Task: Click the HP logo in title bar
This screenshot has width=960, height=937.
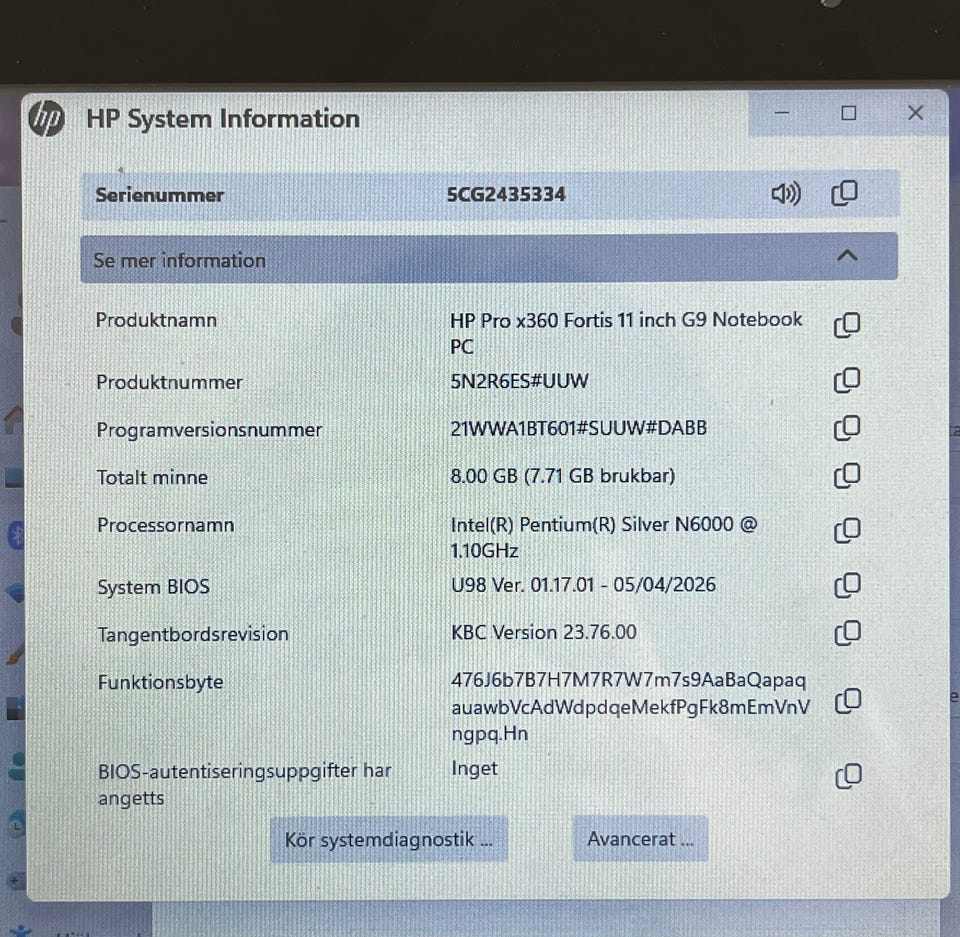Action: tap(47, 118)
